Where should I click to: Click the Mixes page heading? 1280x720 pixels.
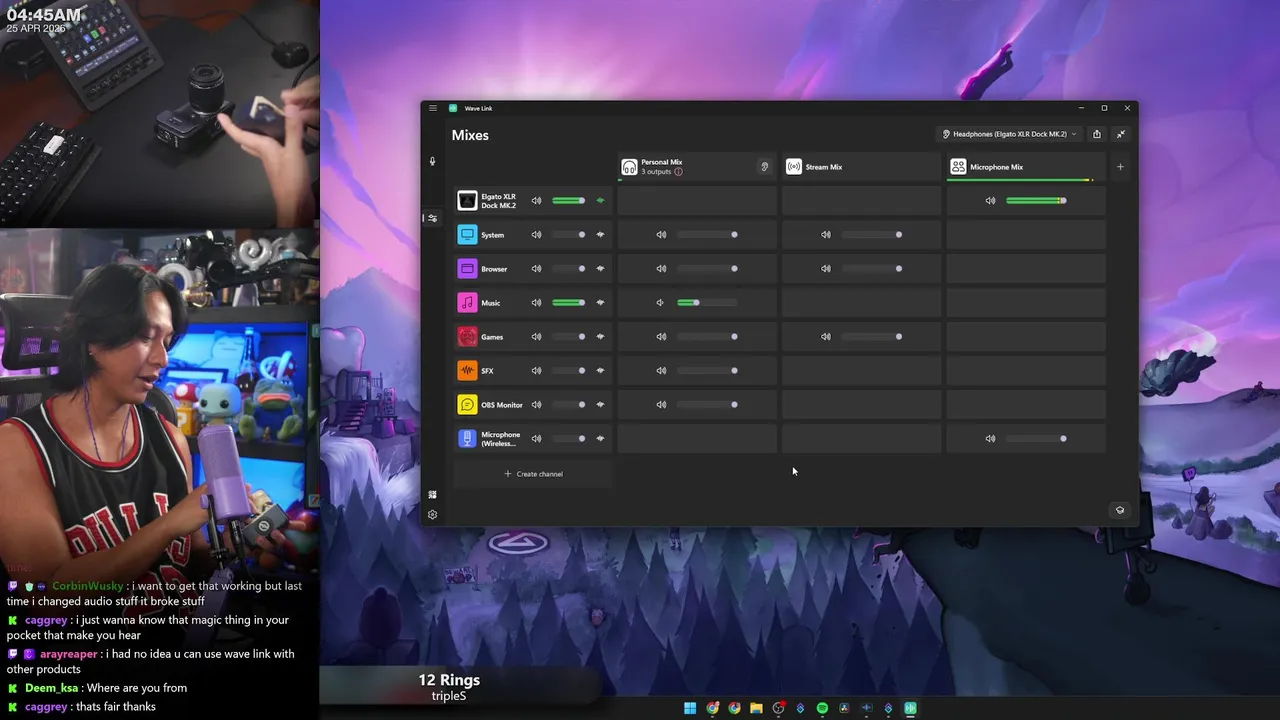pos(470,135)
